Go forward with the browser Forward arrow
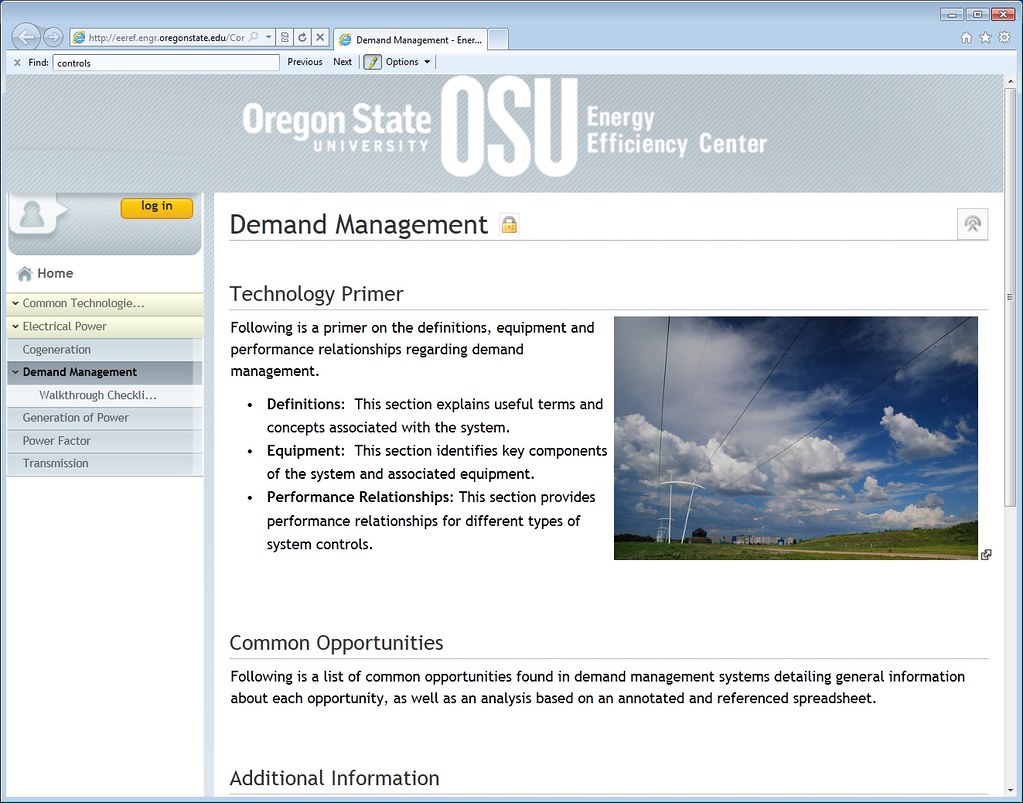 pos(53,37)
